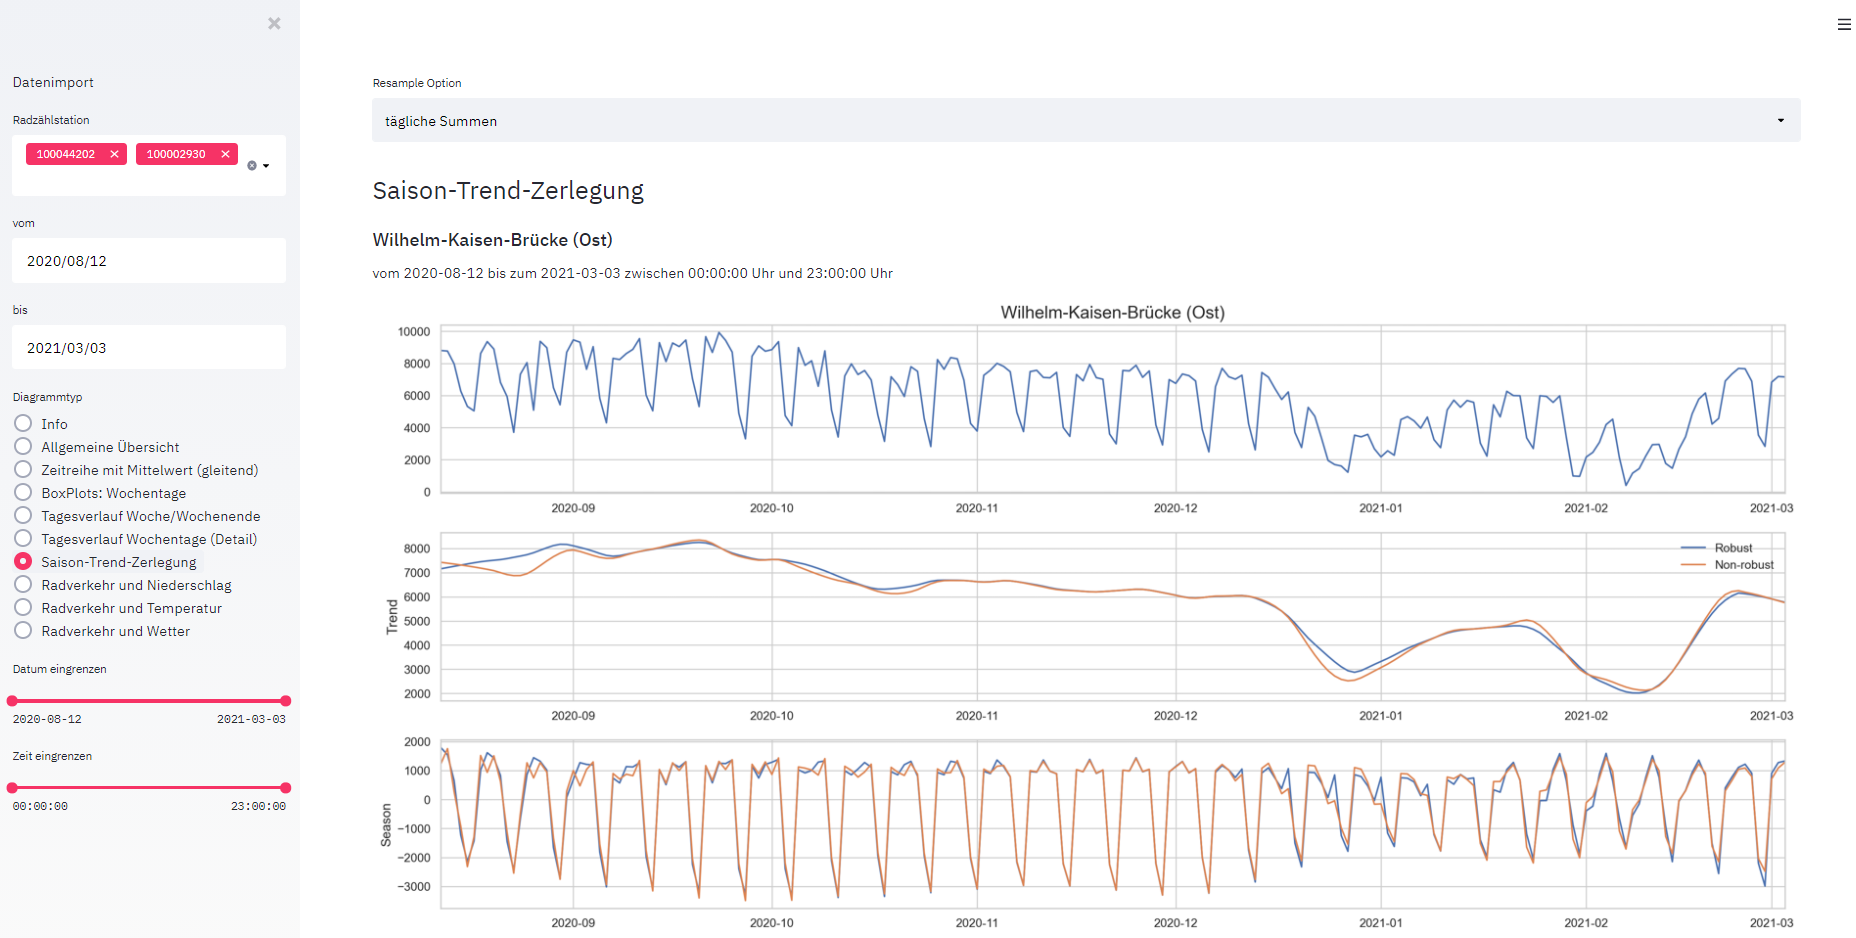Click the right handle of Datum eingrenzen slider
Viewport: 1856px width, 938px height.
pyautogui.click(x=286, y=701)
